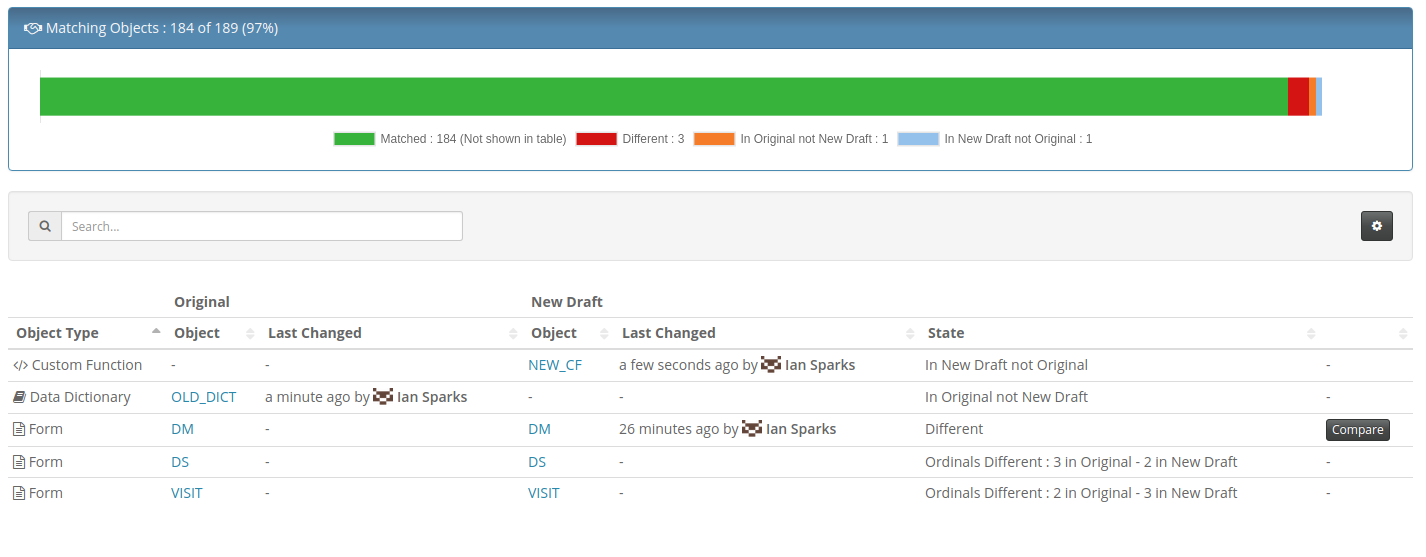Sort by Original Last Changed column

pyautogui.click(x=315, y=333)
